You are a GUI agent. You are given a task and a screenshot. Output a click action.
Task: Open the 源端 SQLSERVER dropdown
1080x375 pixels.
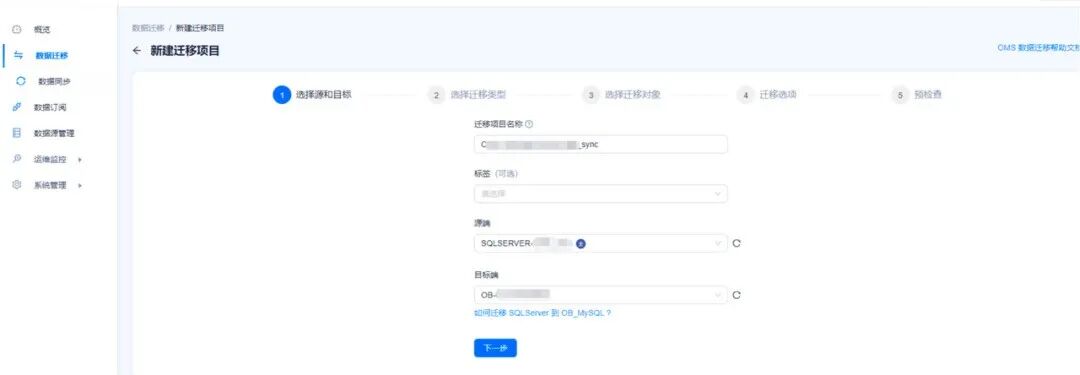[x=601, y=243]
